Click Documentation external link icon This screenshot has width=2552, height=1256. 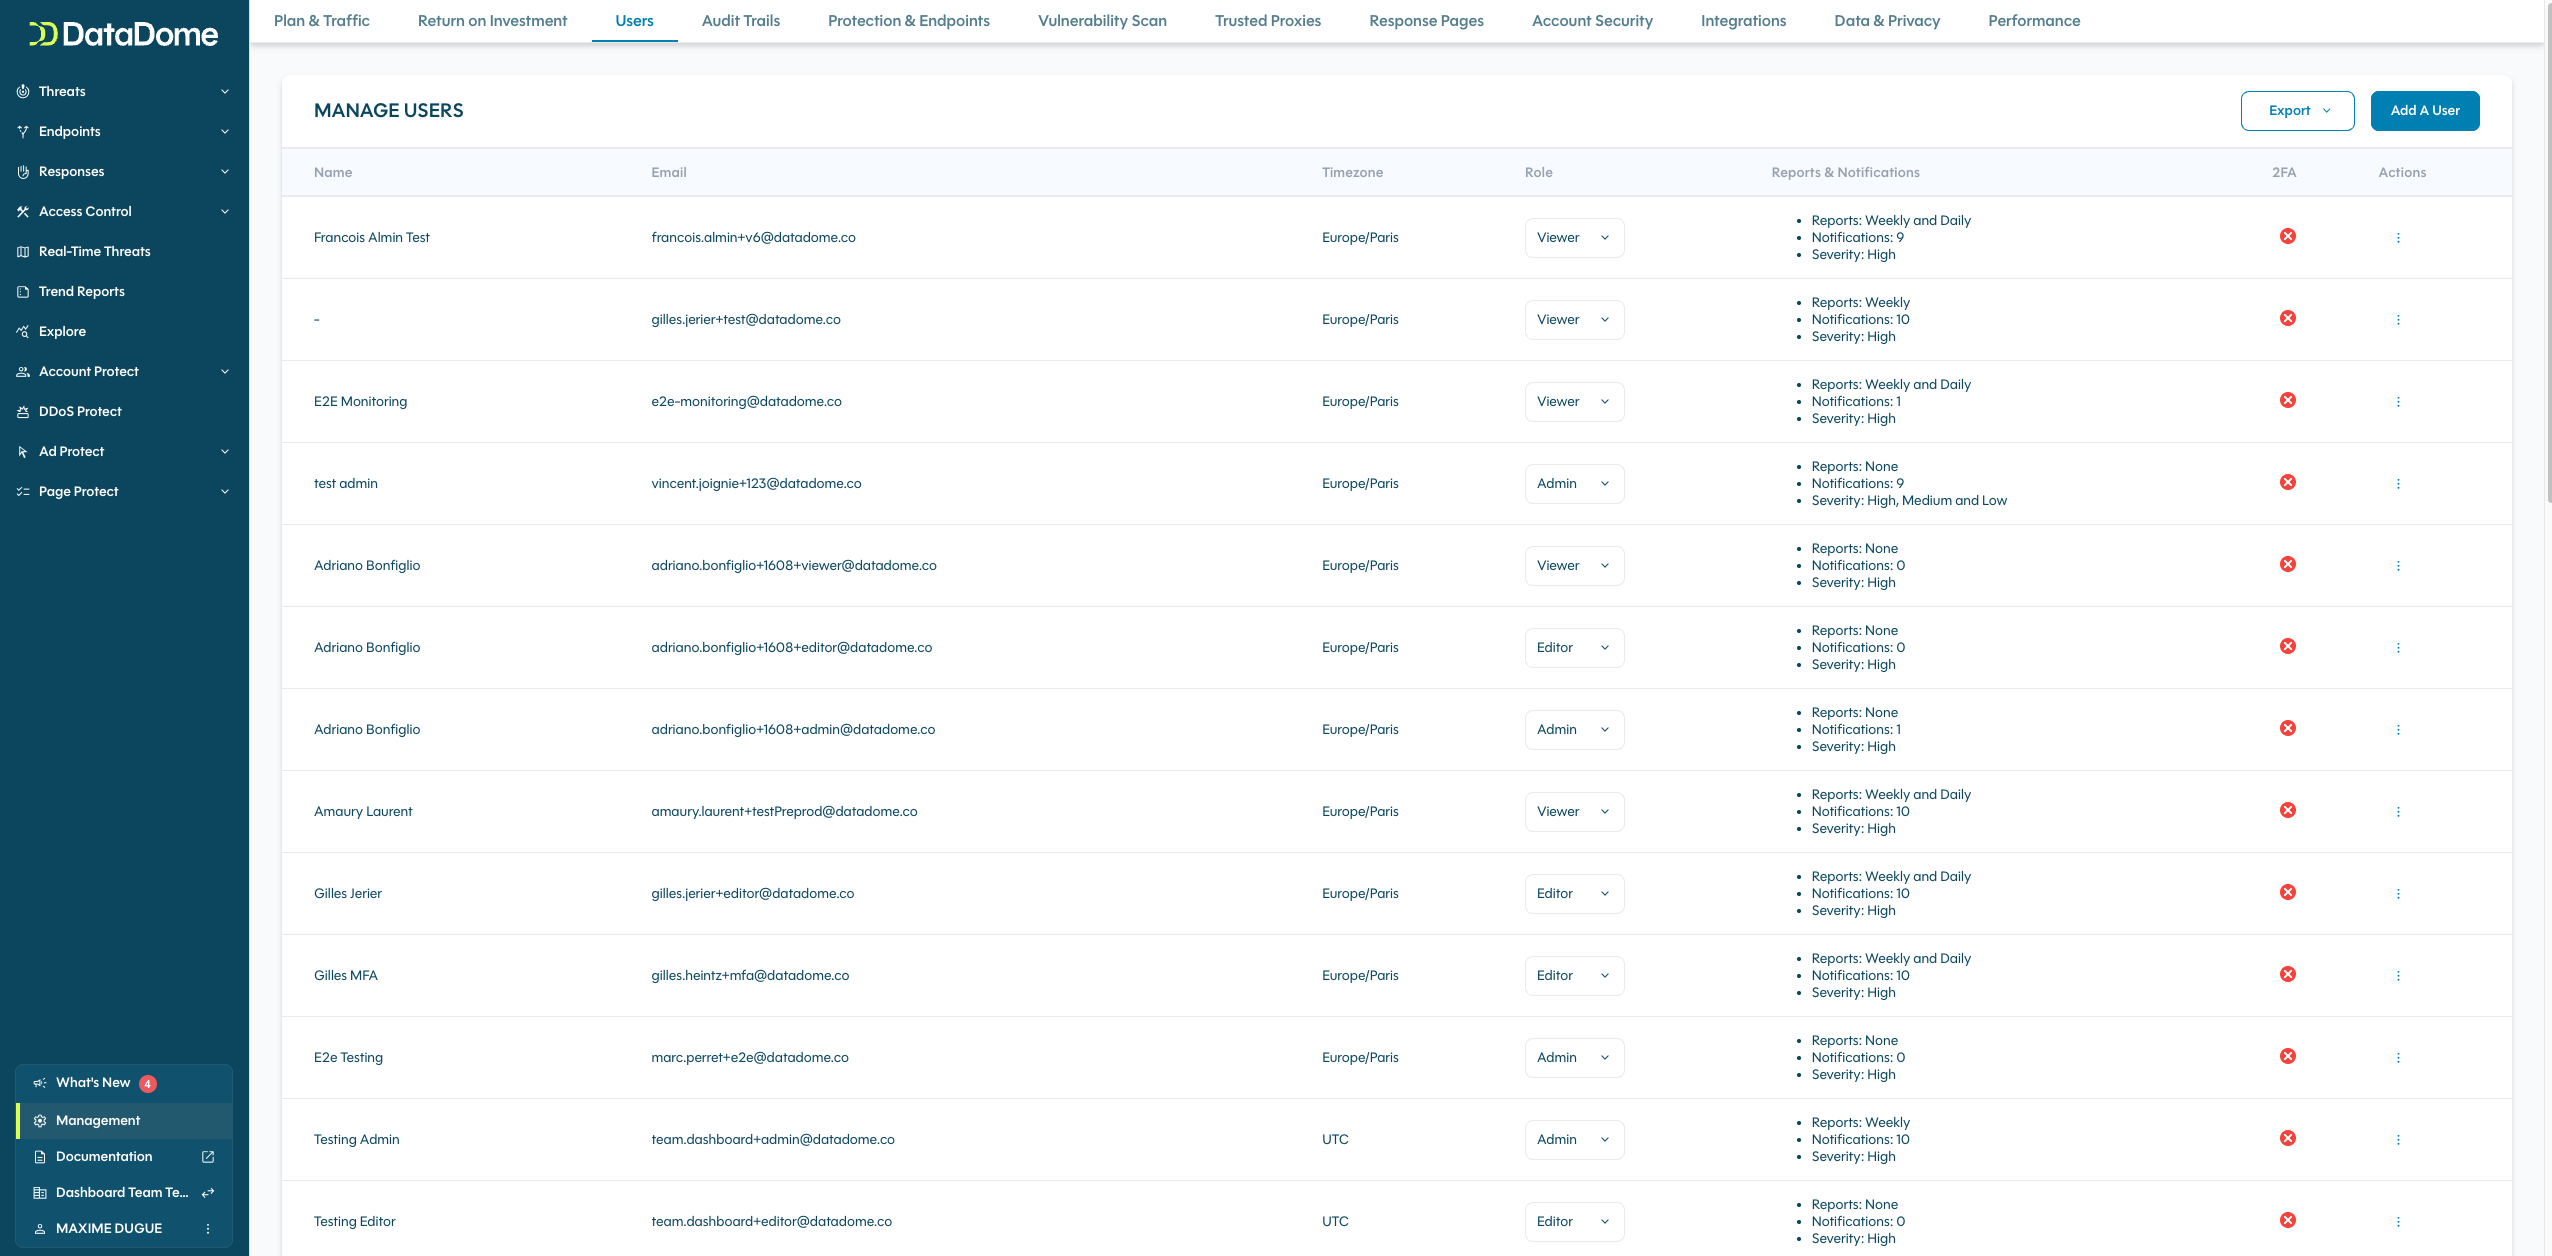(x=208, y=1157)
